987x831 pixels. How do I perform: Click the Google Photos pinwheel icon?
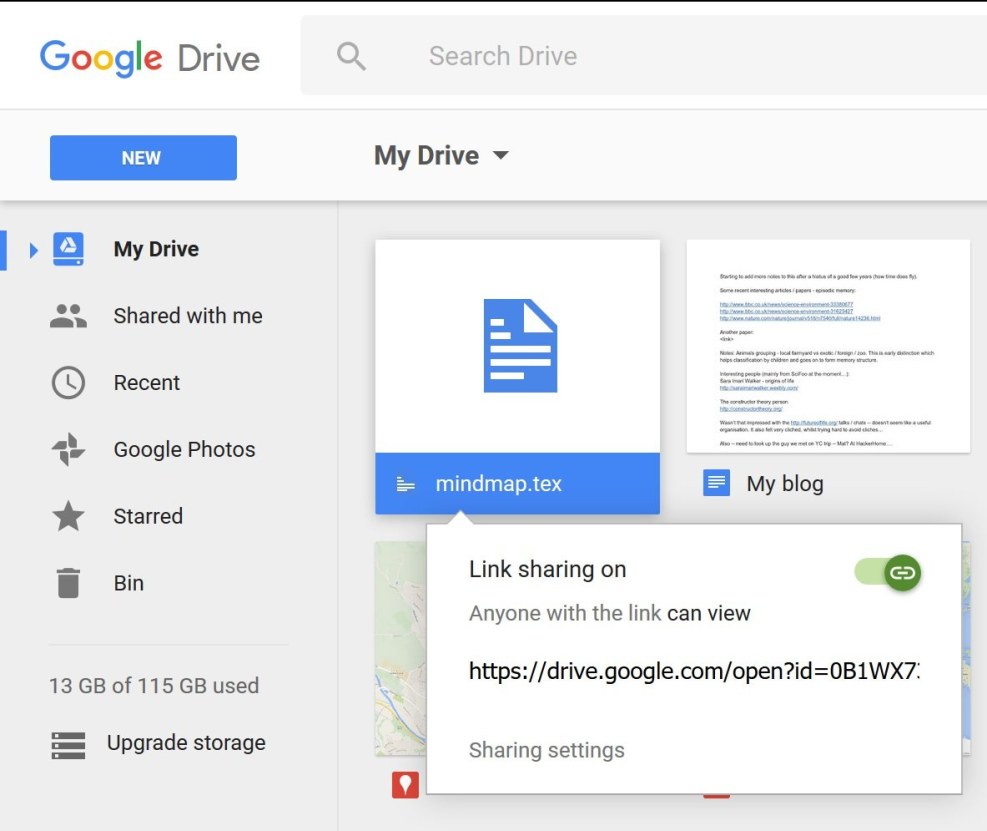(x=68, y=449)
